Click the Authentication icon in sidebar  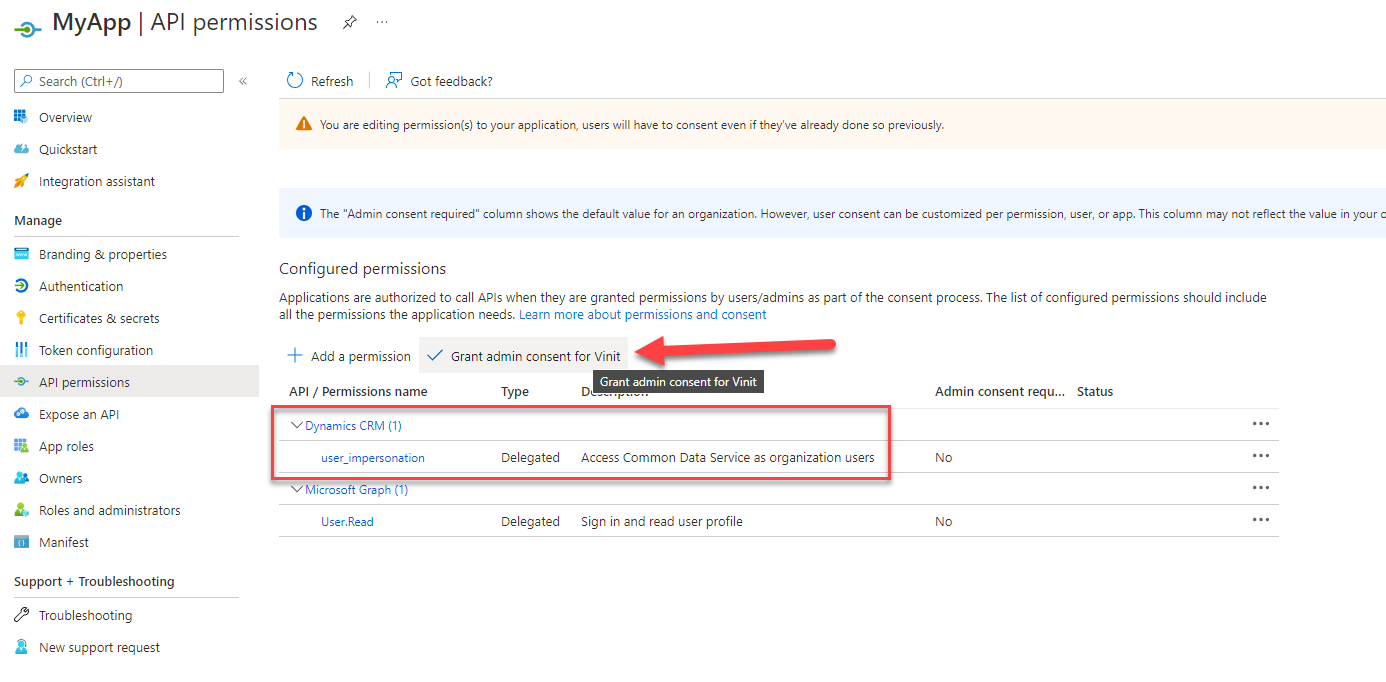[21, 286]
